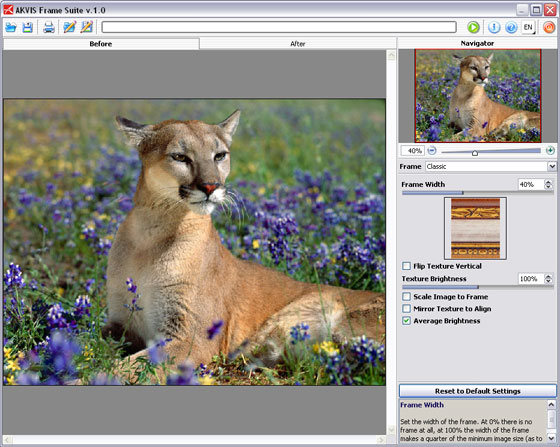This screenshot has width=560, height=447.
Task: Enable Scale Image to Frame checkbox
Action: (406, 297)
